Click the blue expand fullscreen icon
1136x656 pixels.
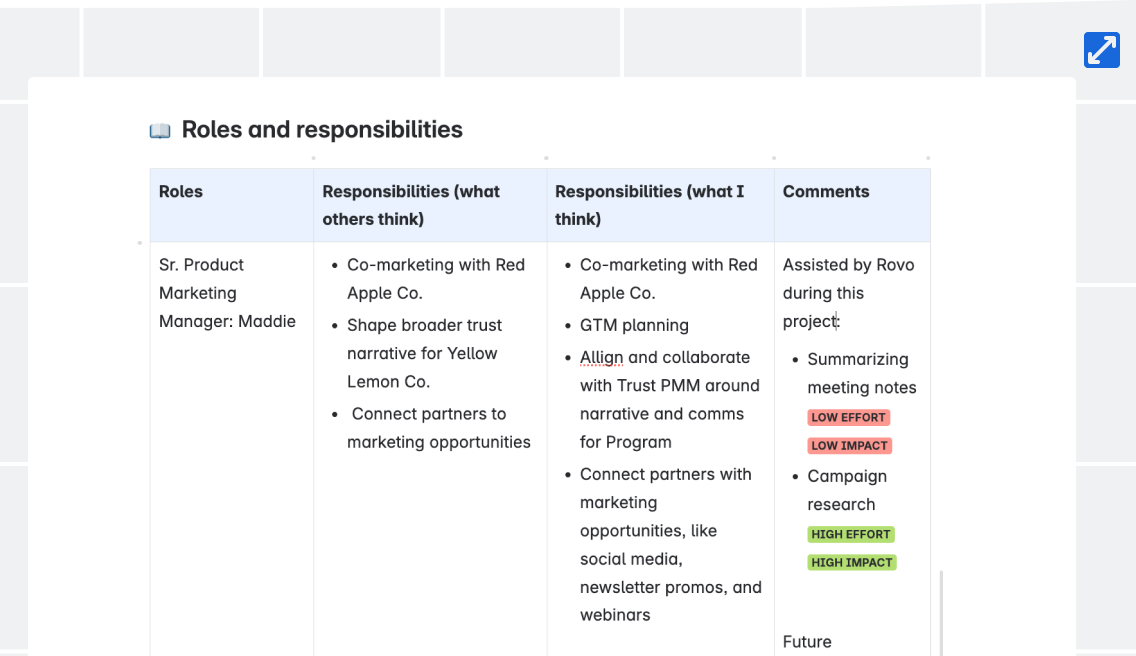pyautogui.click(x=1101, y=50)
